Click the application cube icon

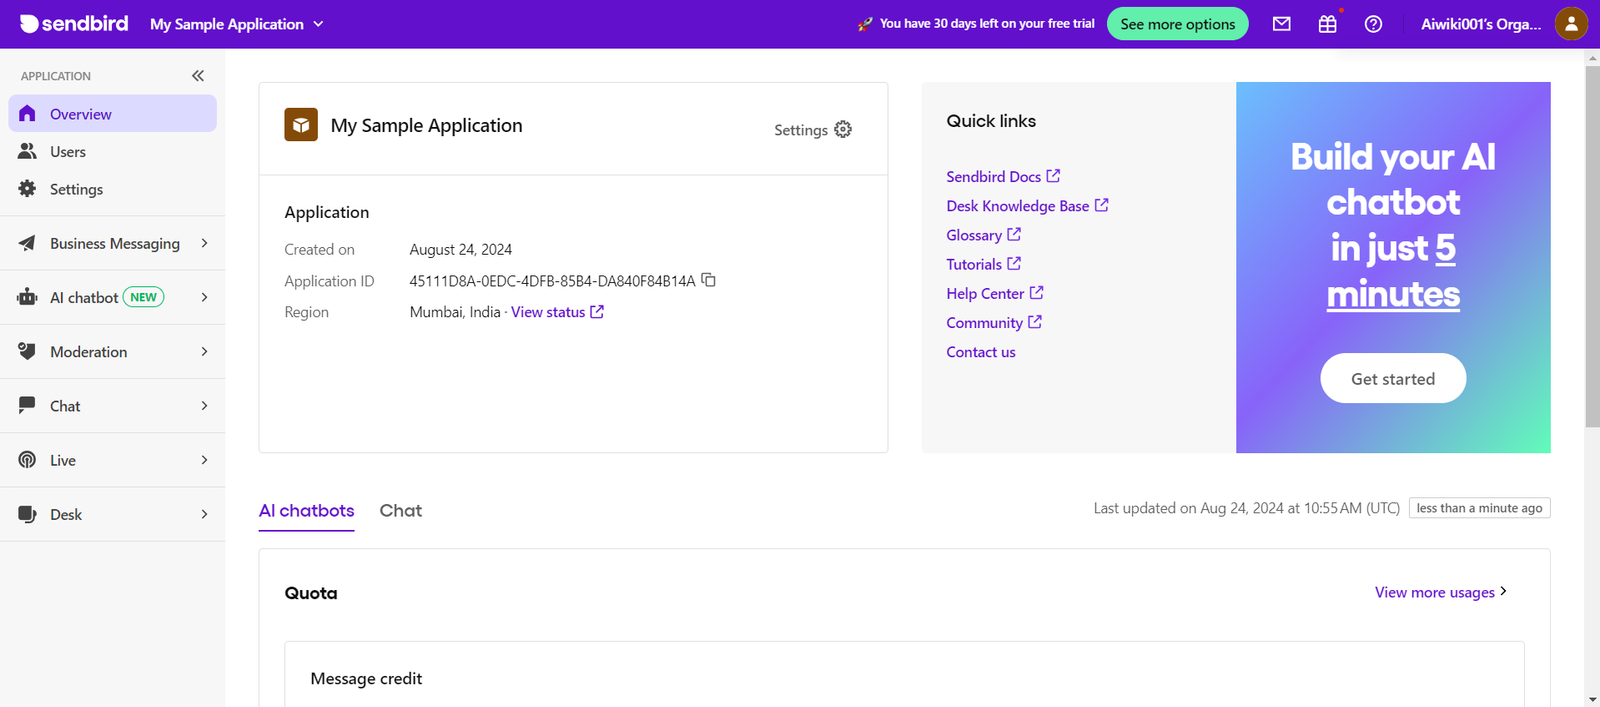[x=301, y=125]
